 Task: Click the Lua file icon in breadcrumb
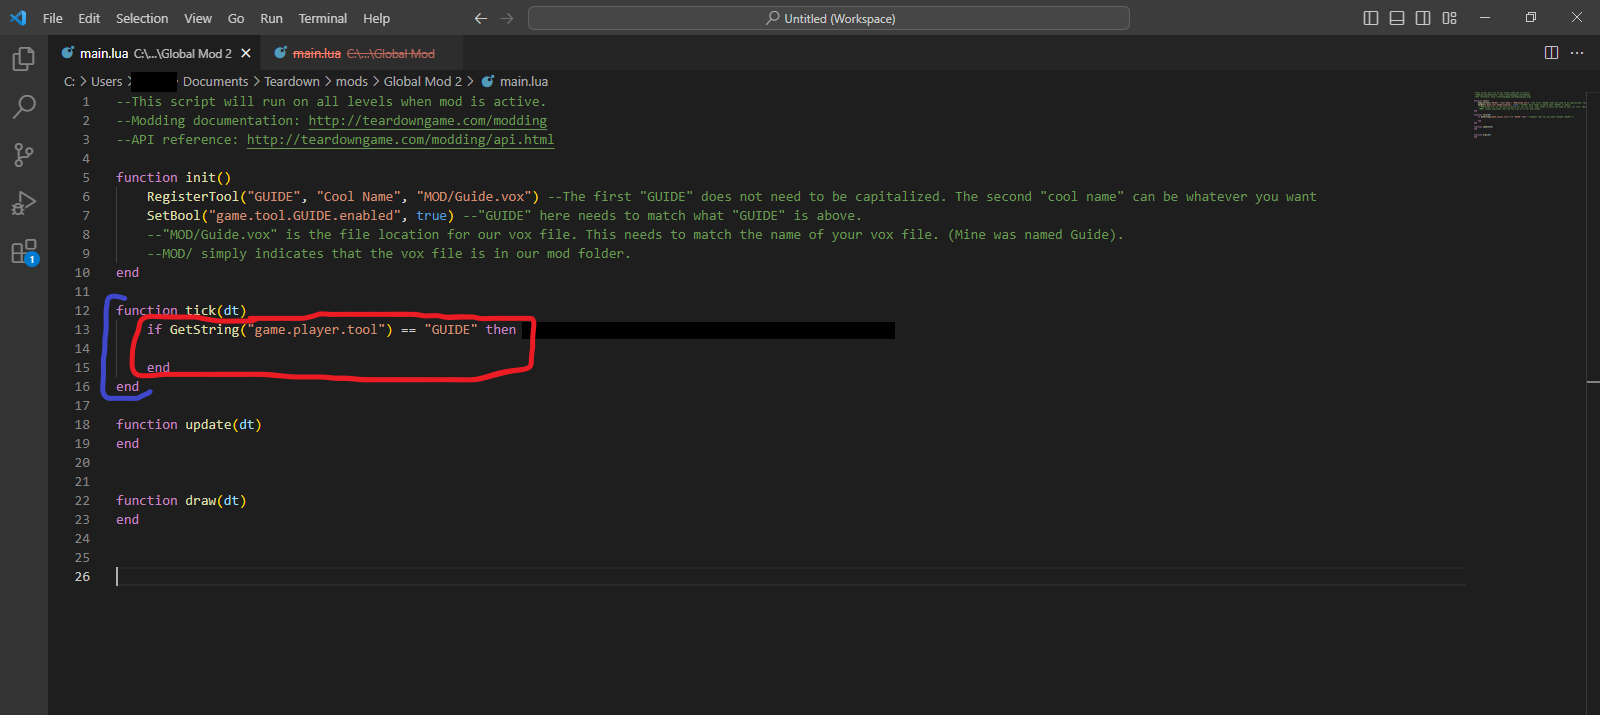(488, 82)
